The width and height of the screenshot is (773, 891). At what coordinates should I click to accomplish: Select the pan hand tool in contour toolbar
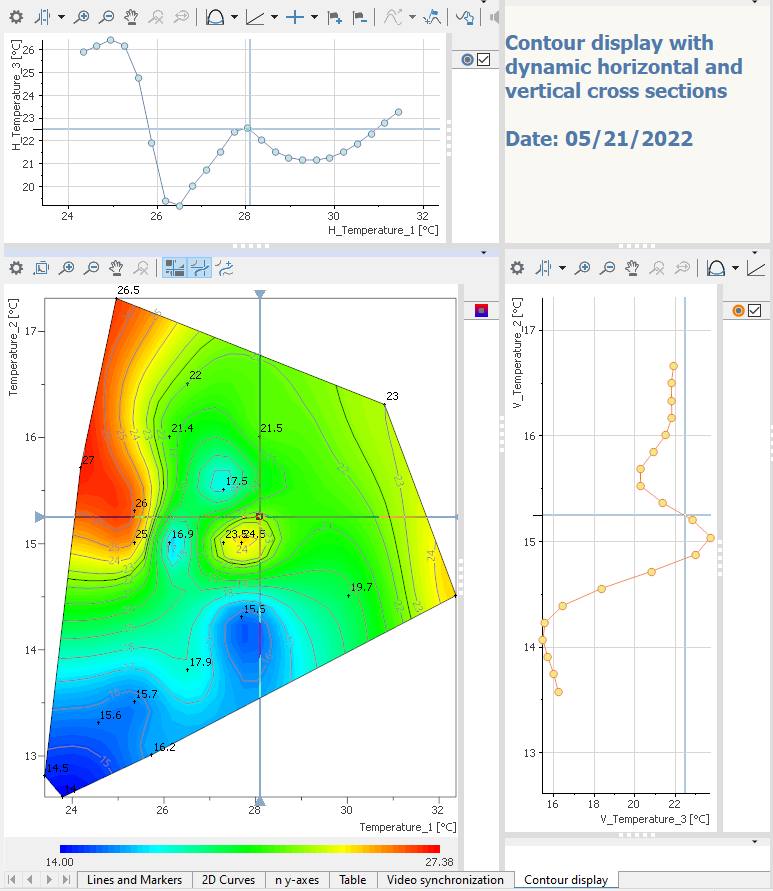[x=116, y=267]
